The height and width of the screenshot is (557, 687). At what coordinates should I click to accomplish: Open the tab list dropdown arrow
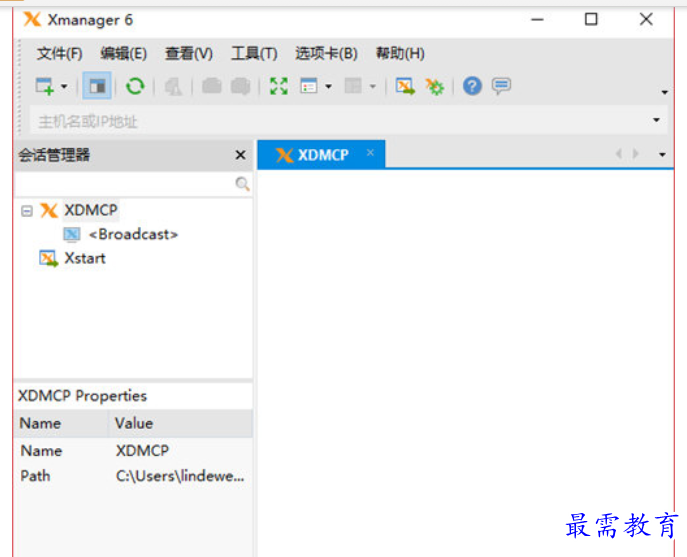662,155
